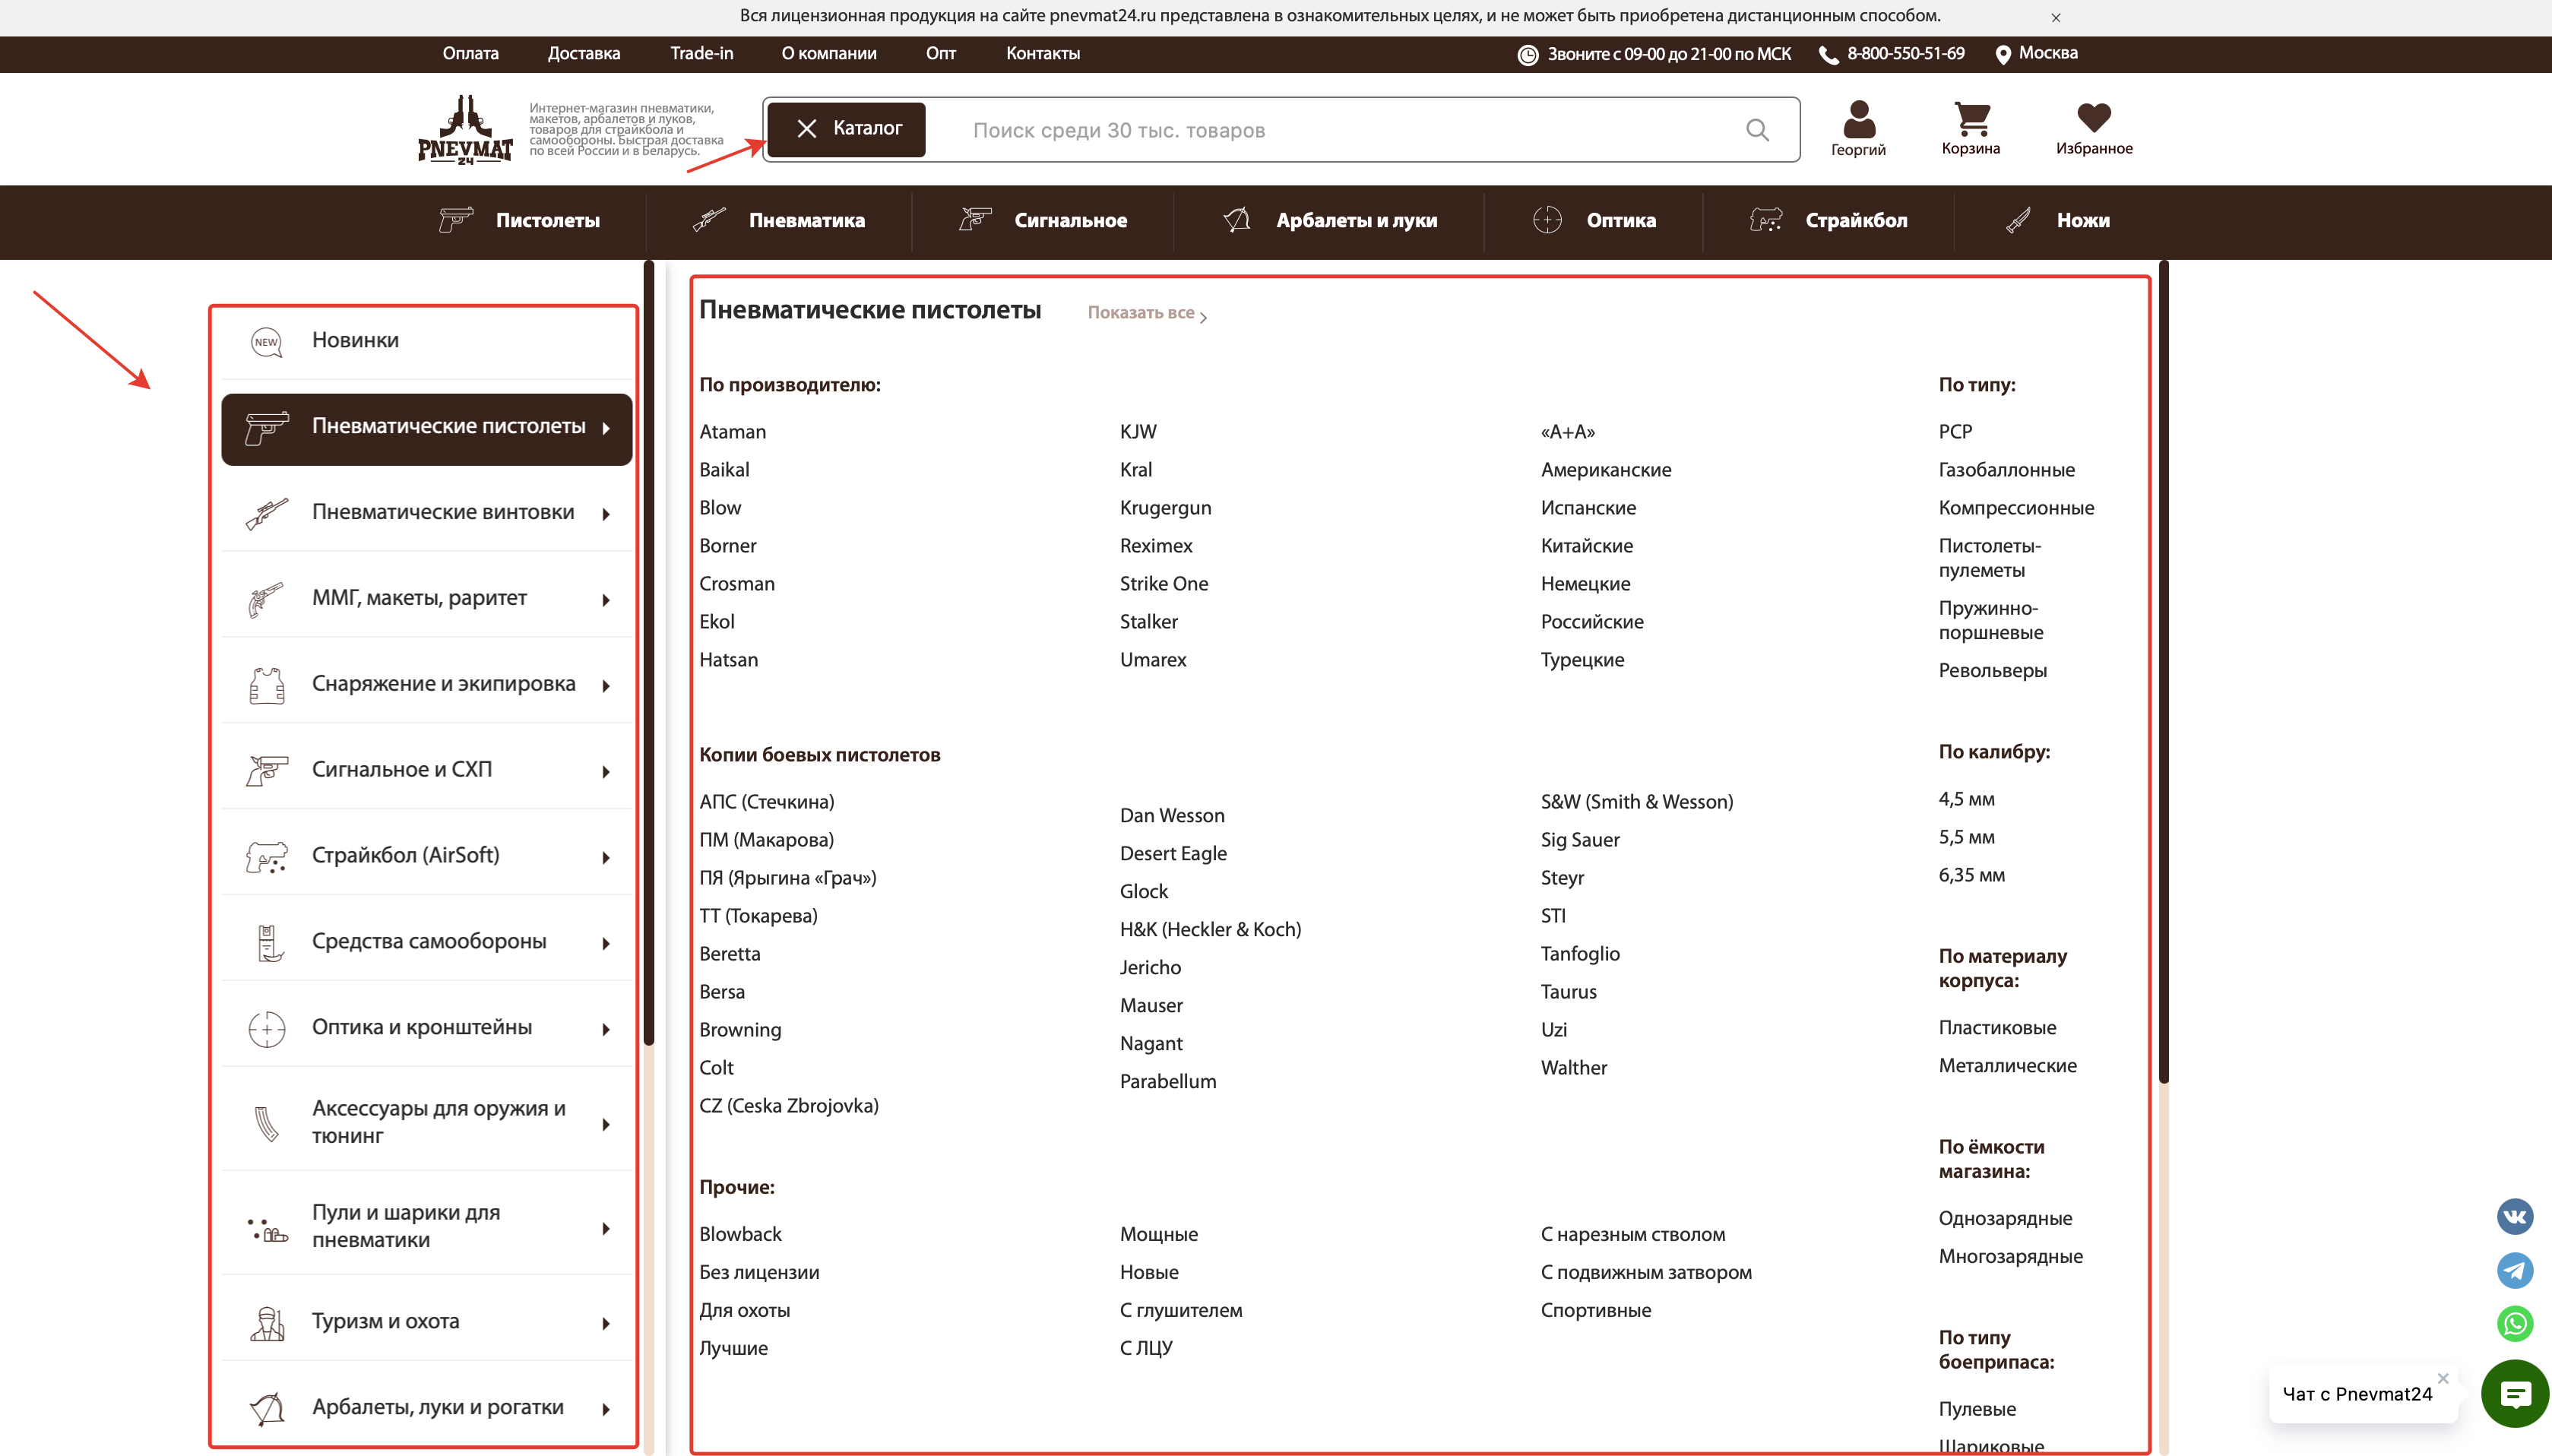Click the location pin icon next to Москва

[2002, 55]
